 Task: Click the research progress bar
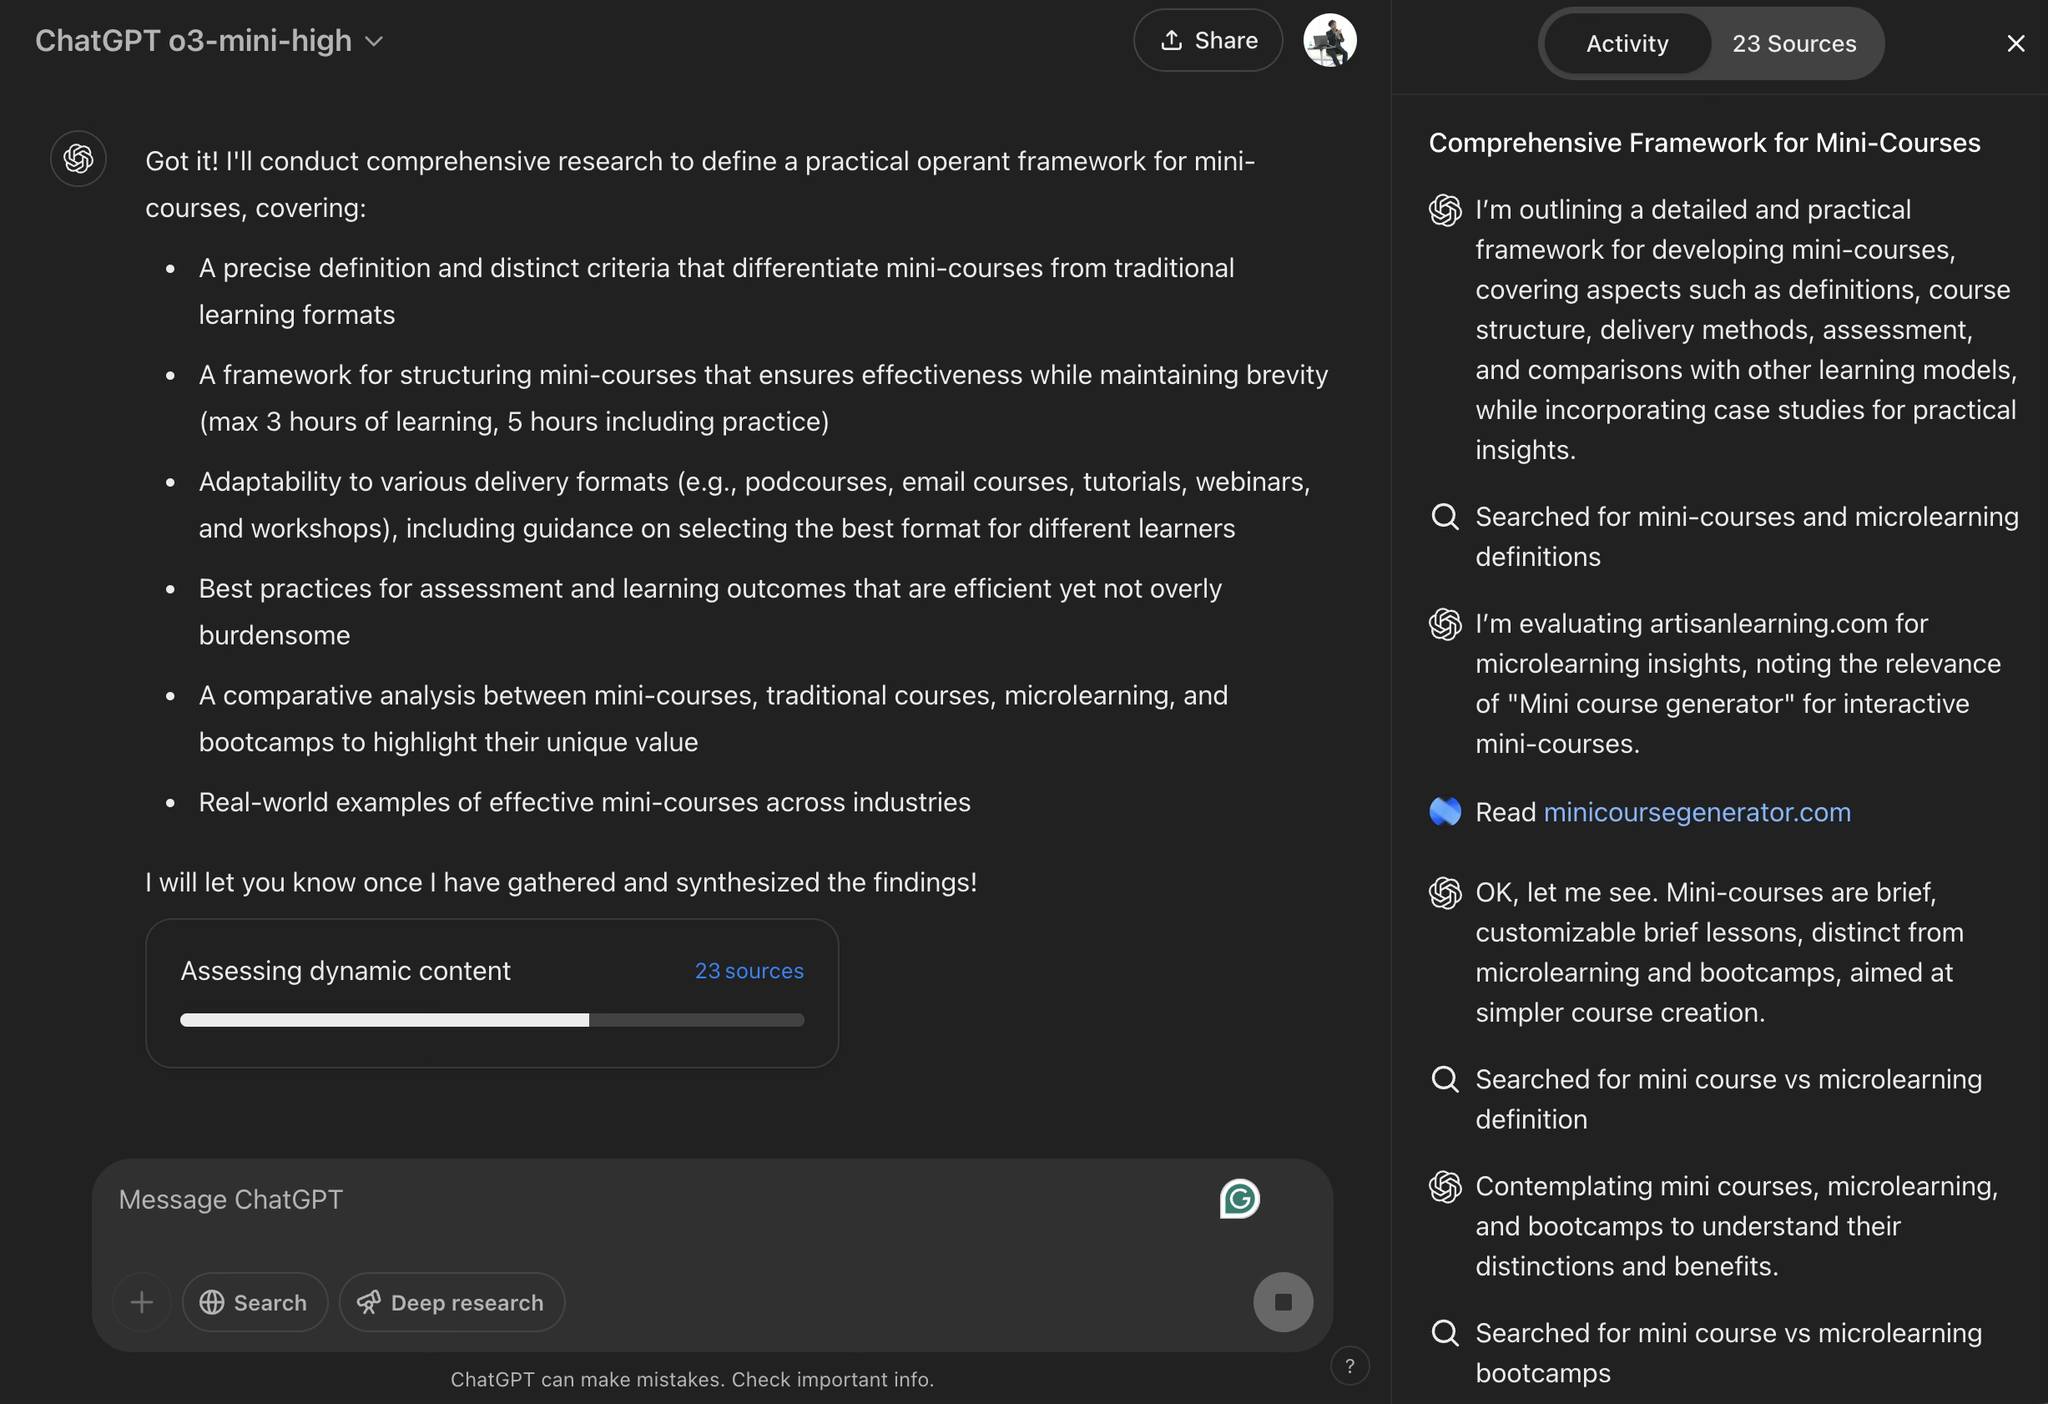tap(492, 1020)
